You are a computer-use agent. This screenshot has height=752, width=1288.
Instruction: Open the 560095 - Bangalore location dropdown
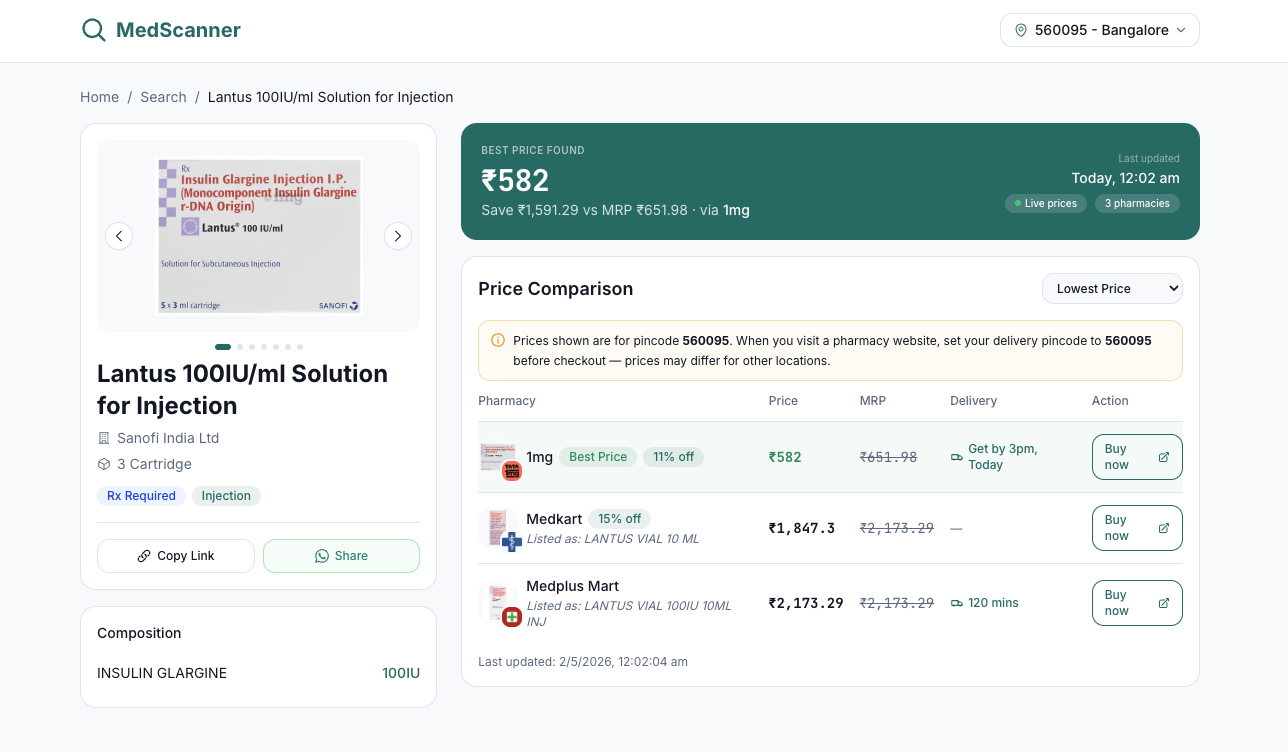(x=1100, y=30)
